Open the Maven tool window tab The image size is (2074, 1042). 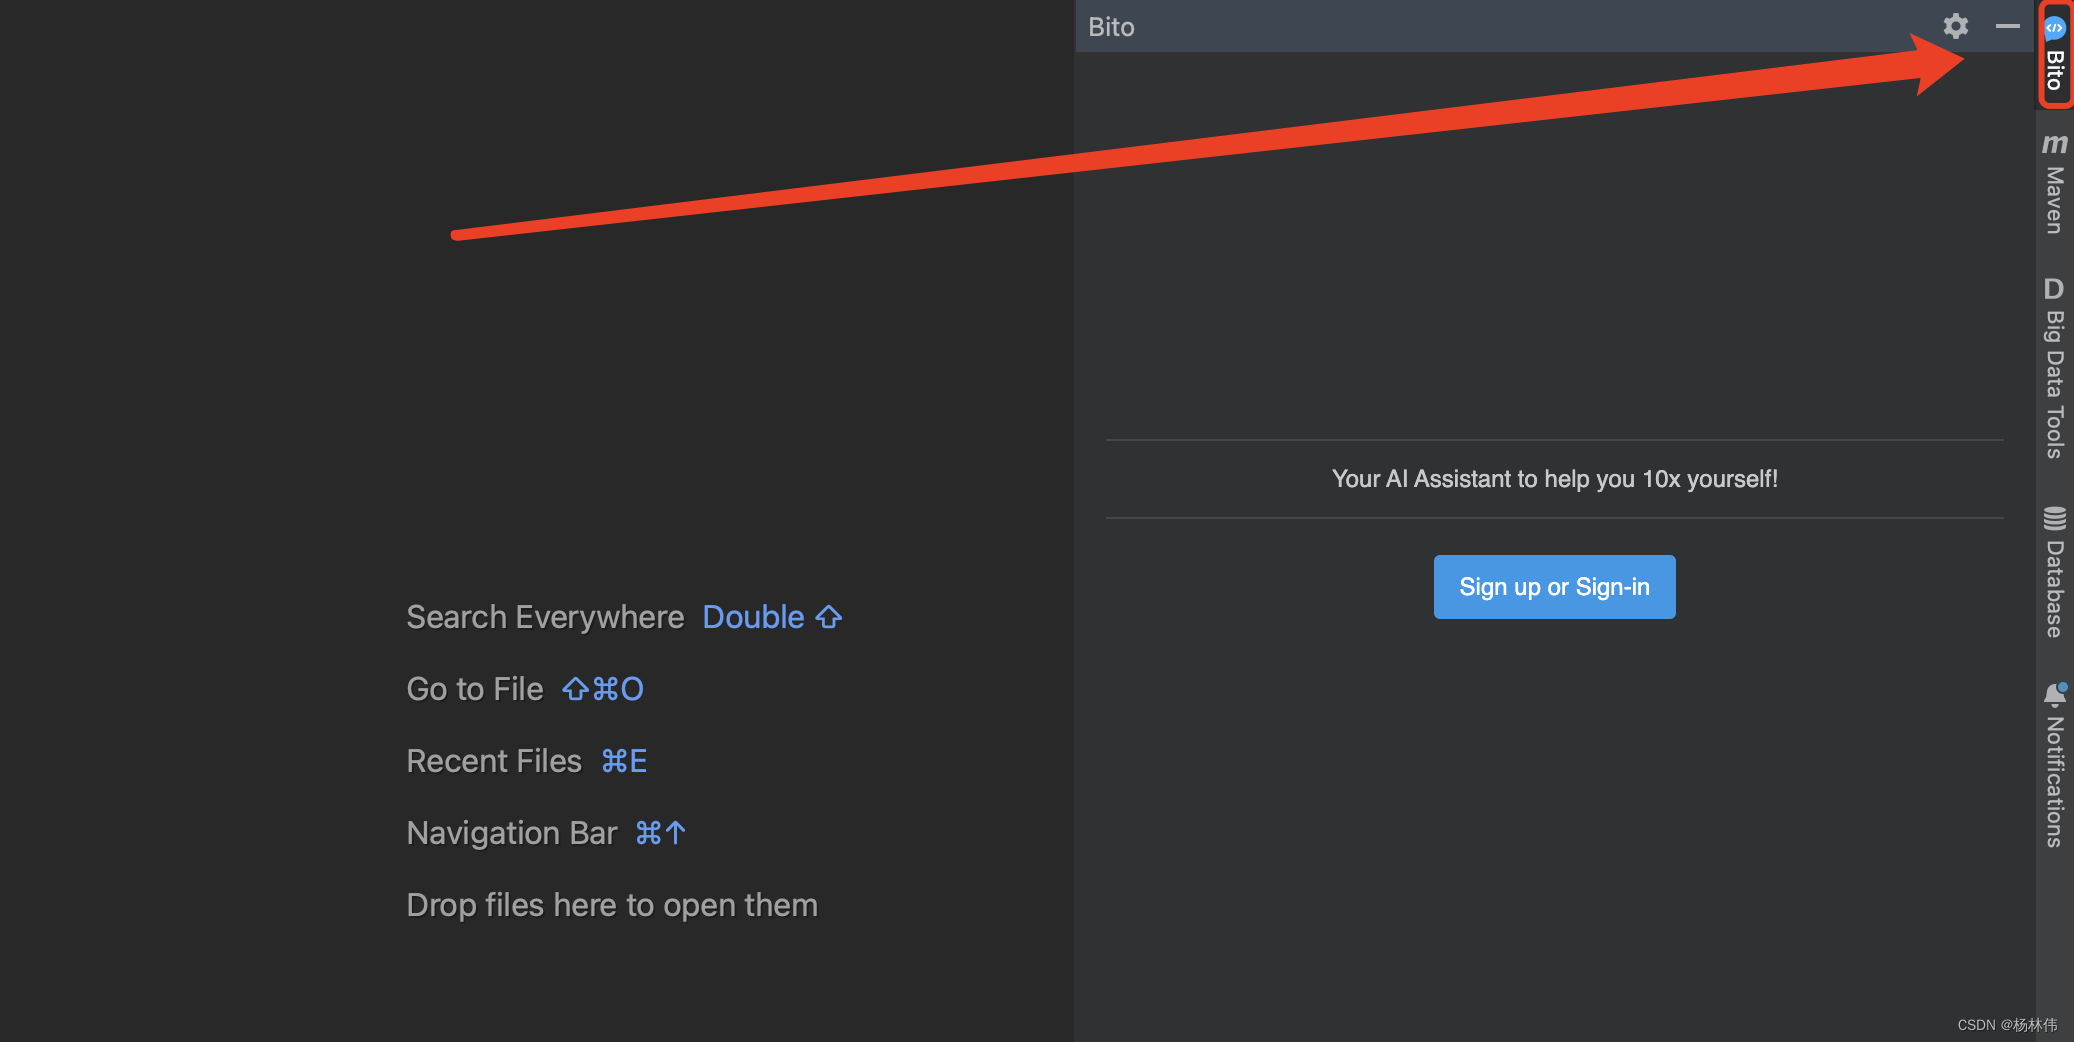click(2055, 200)
